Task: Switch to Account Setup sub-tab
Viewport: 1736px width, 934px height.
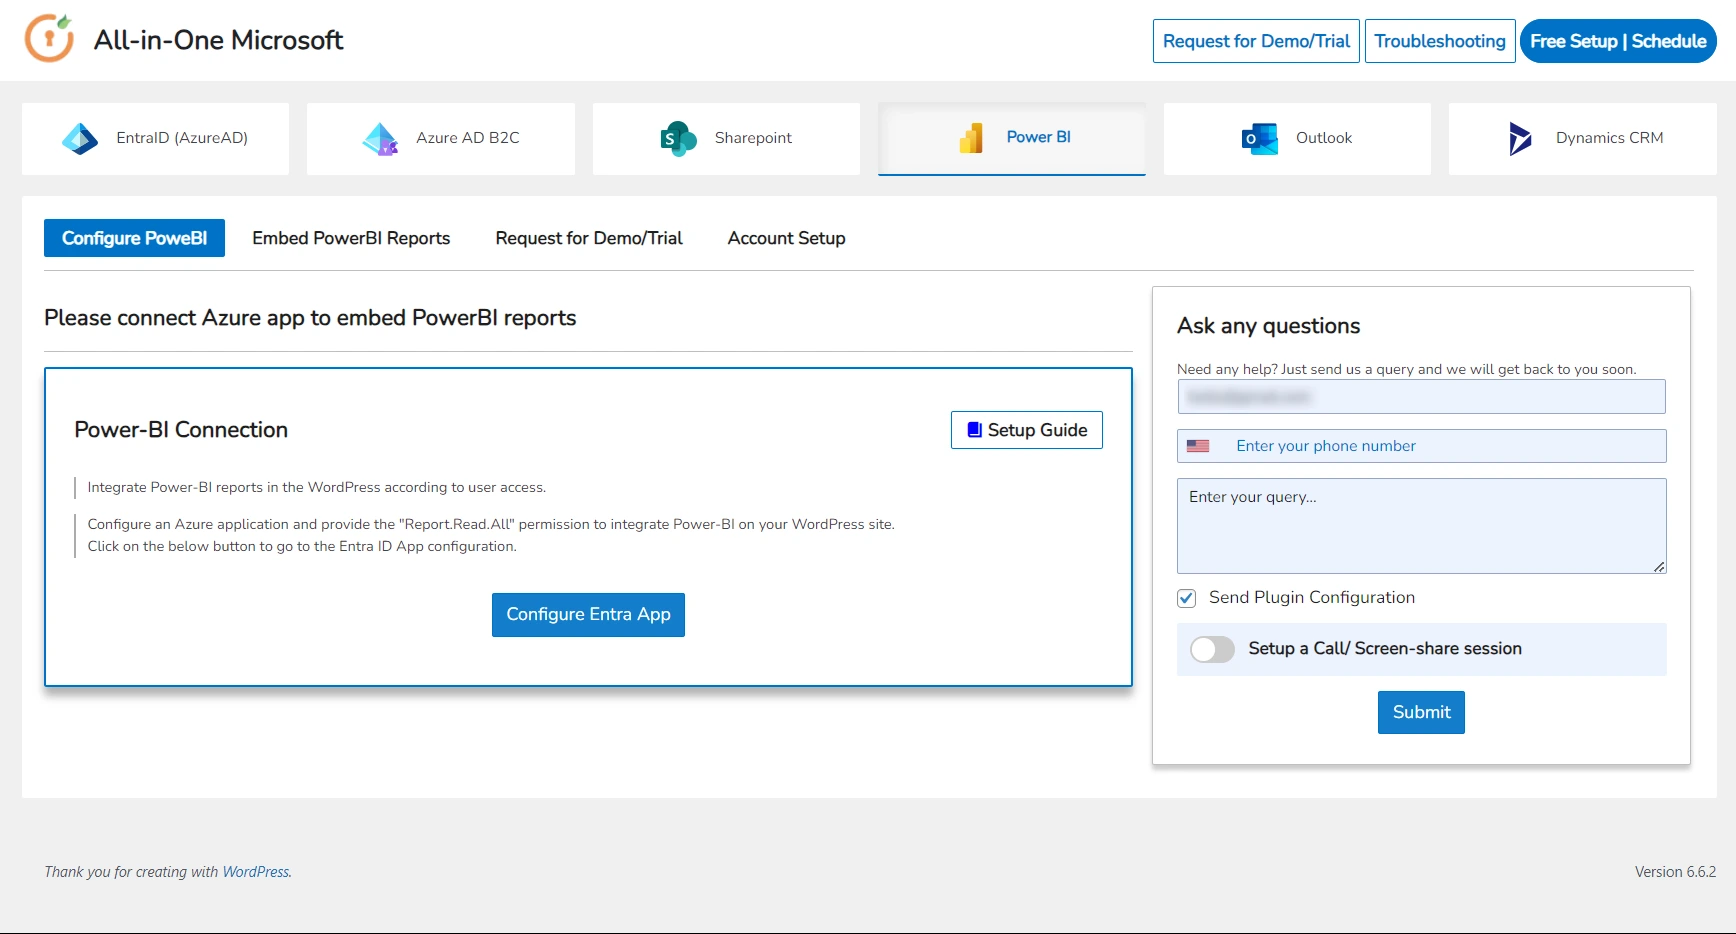Action: (x=786, y=238)
